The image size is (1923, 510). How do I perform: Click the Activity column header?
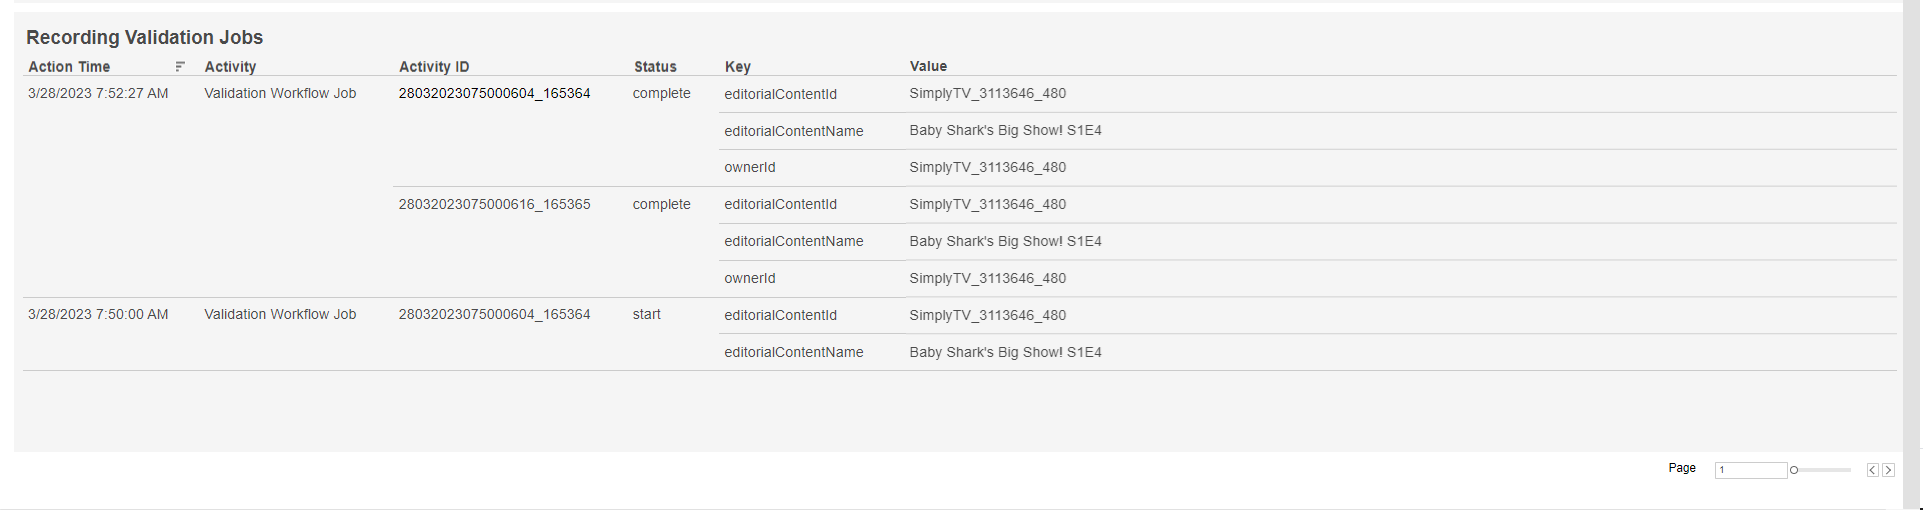tap(230, 67)
